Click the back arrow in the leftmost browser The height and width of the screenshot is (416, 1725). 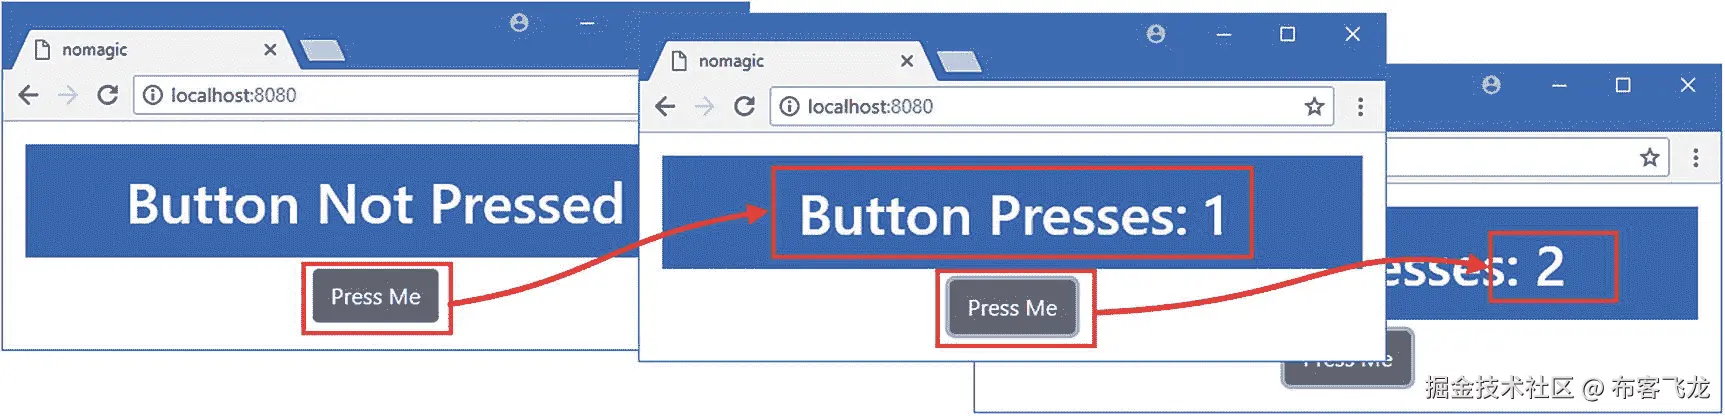coord(28,95)
